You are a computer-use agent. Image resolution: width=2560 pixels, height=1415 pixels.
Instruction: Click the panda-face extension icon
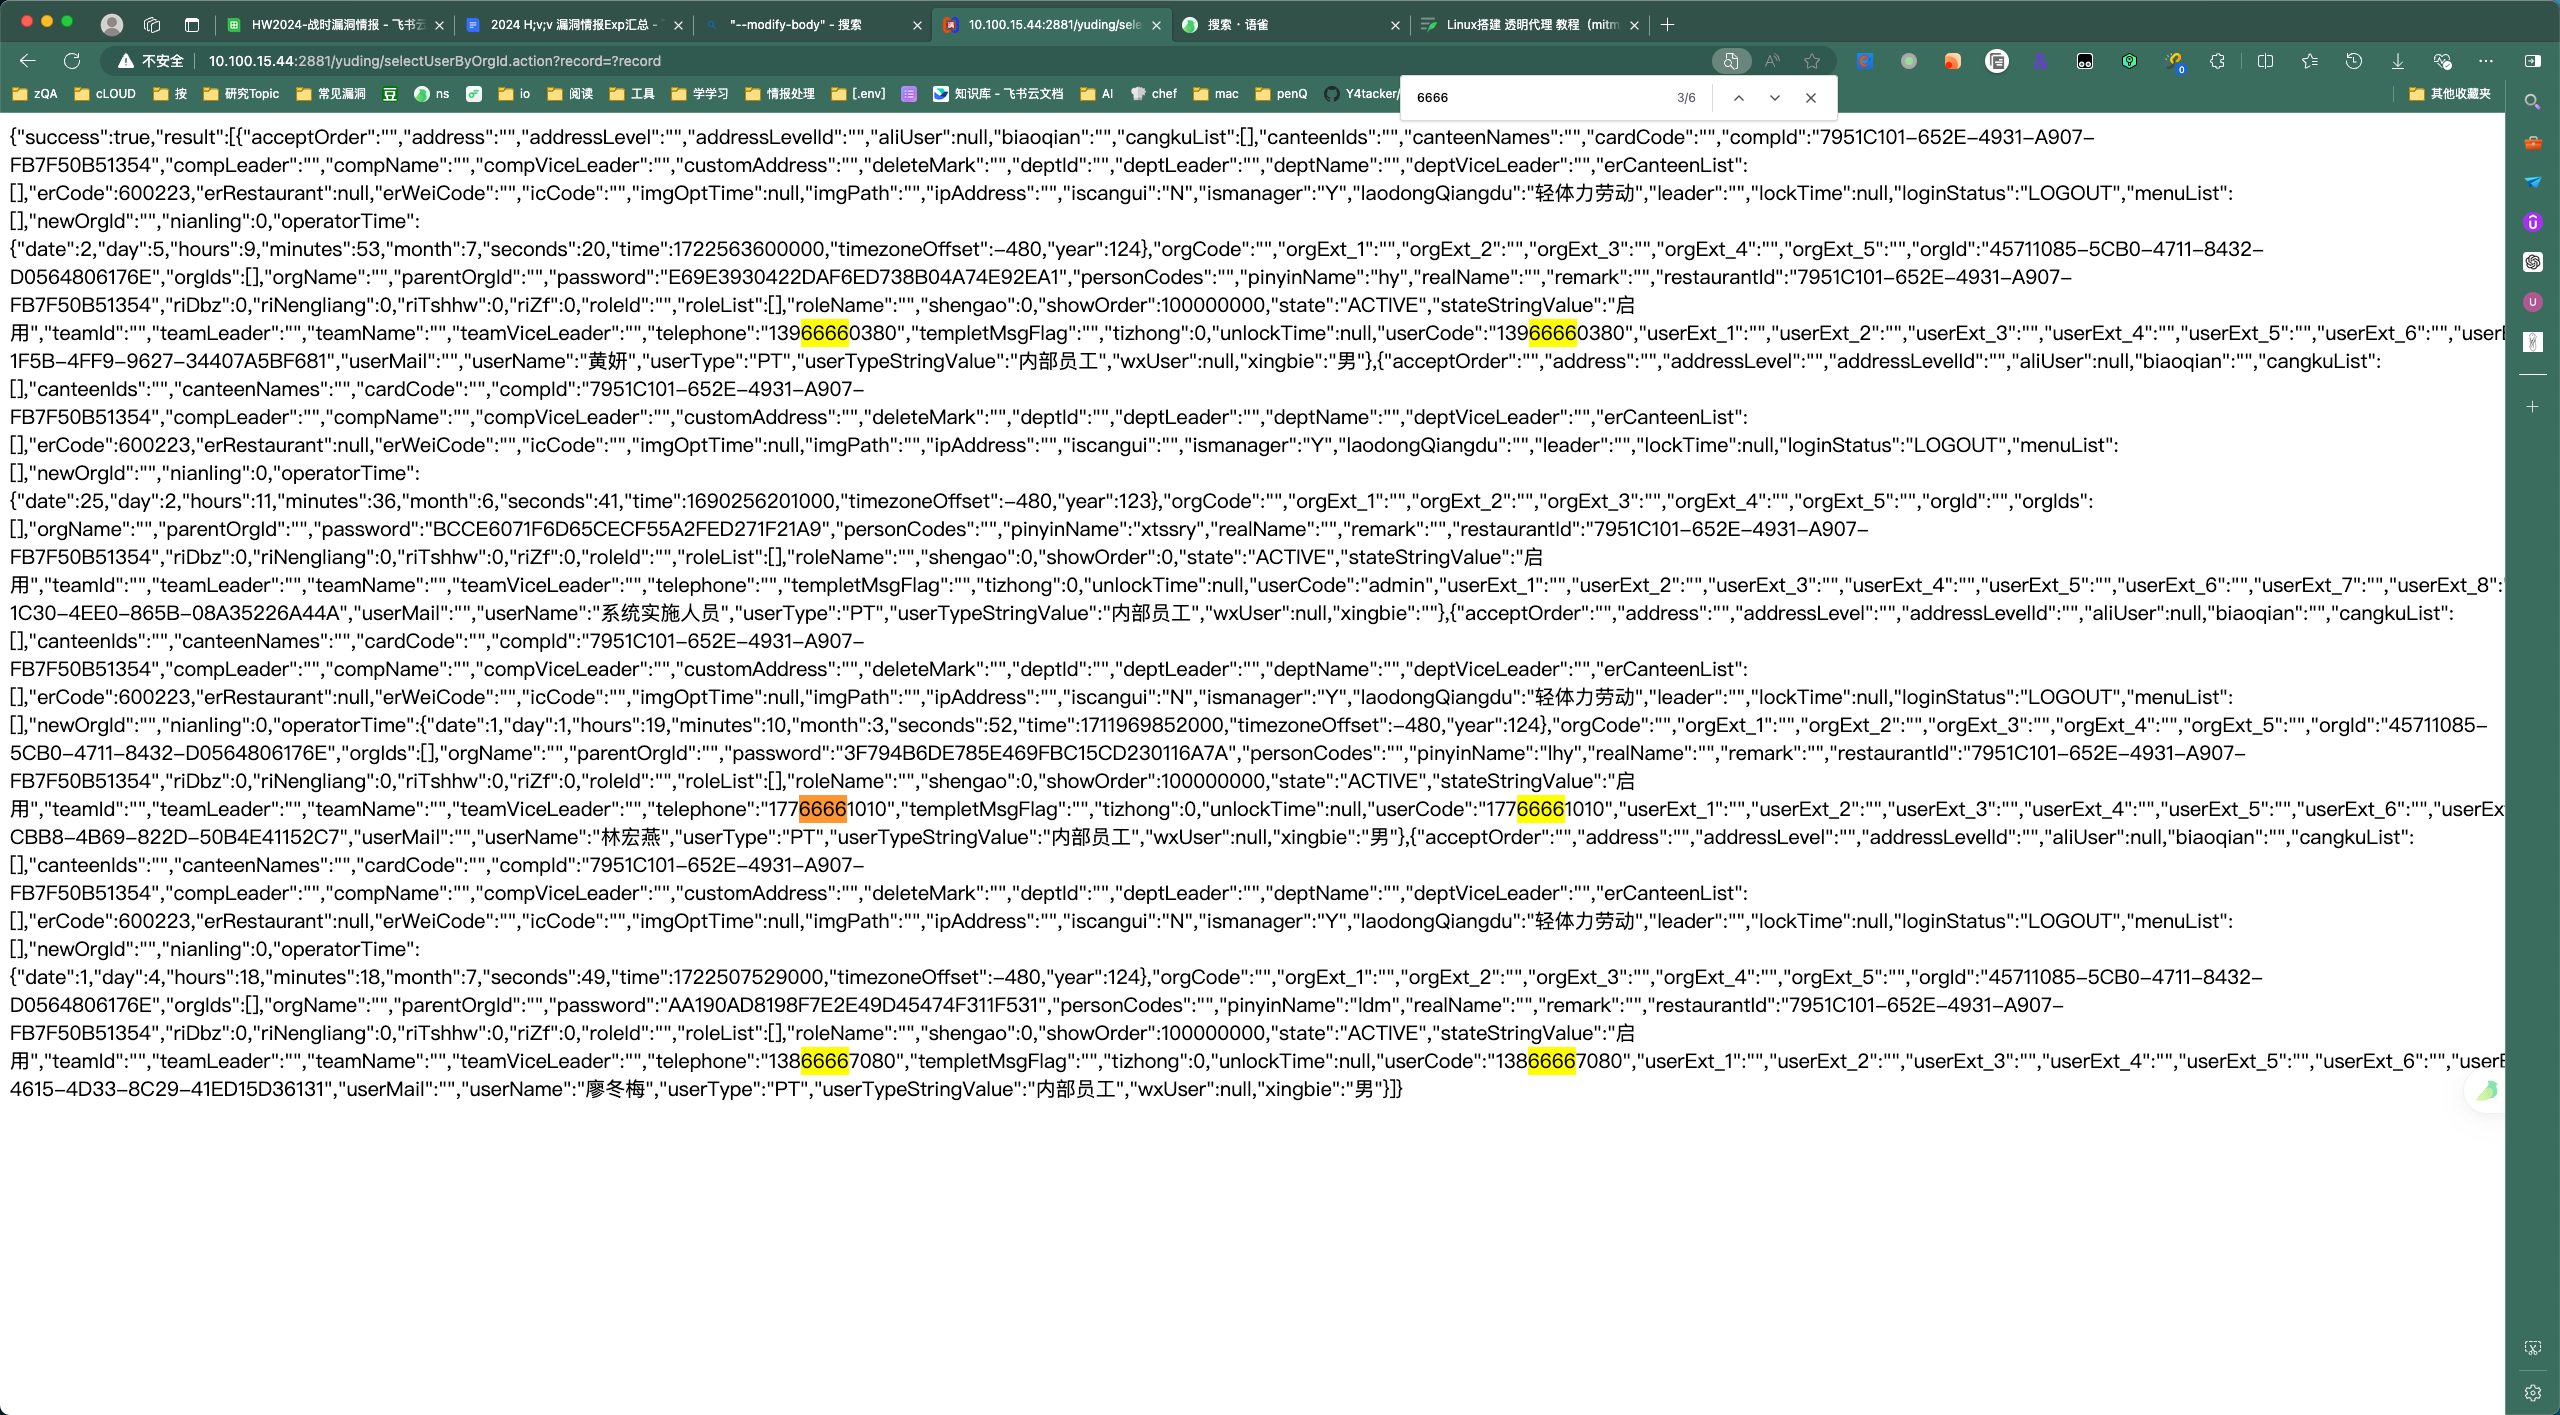click(x=2085, y=61)
